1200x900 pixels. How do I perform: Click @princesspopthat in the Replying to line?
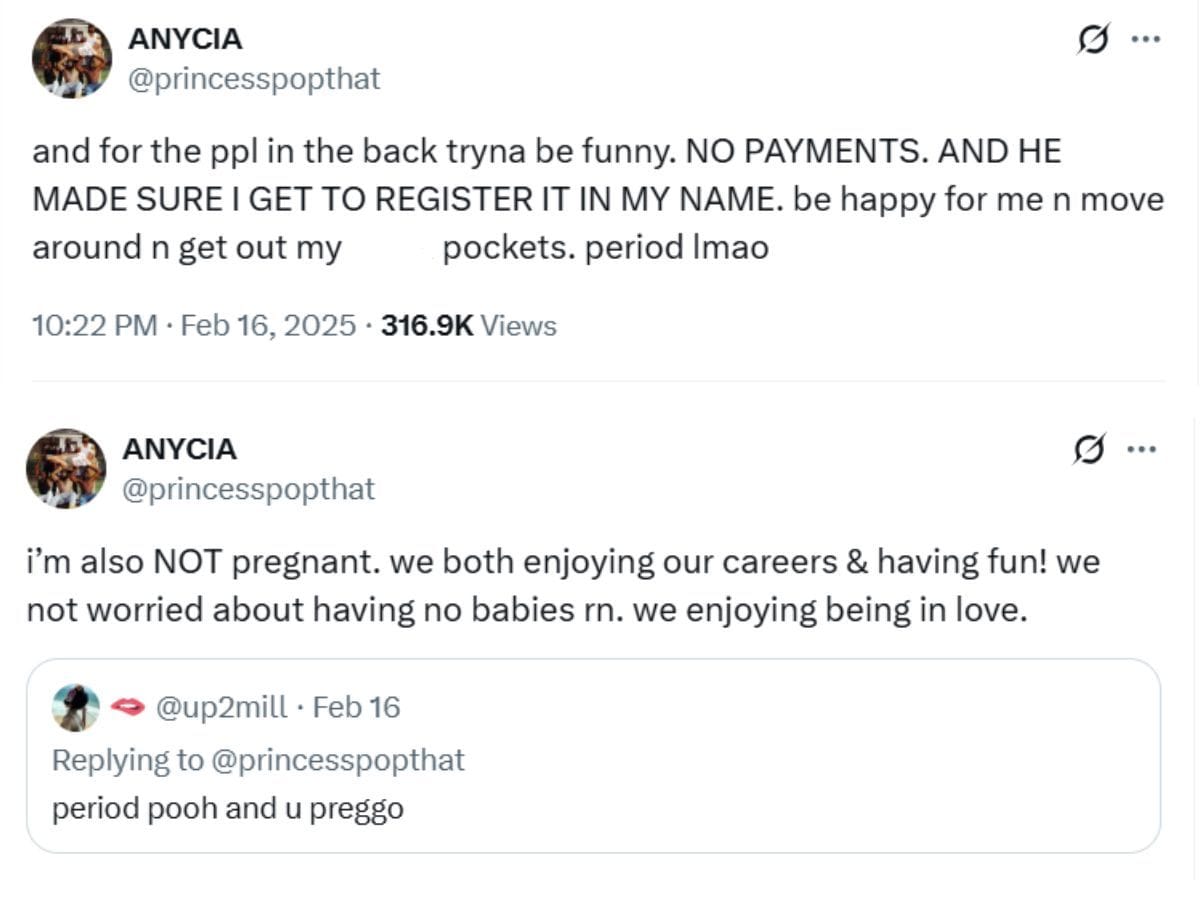tap(337, 760)
